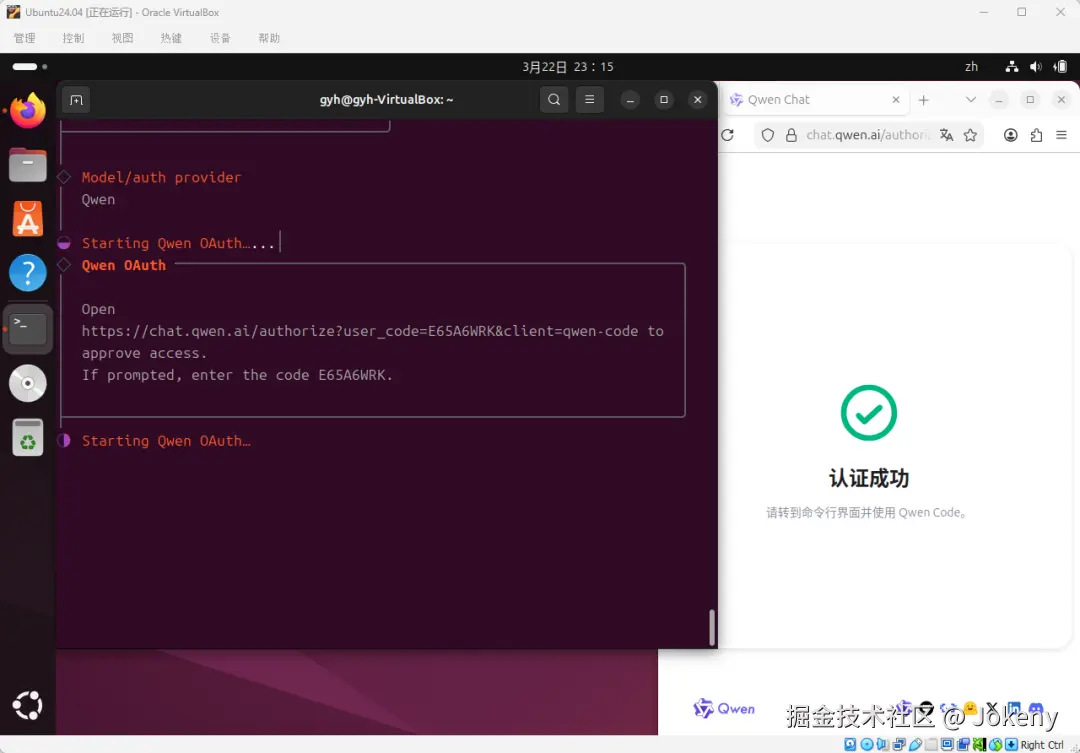Screen dimensions: 1080x753
Task: Click the translate page icon in address bar
Action: click(946, 135)
